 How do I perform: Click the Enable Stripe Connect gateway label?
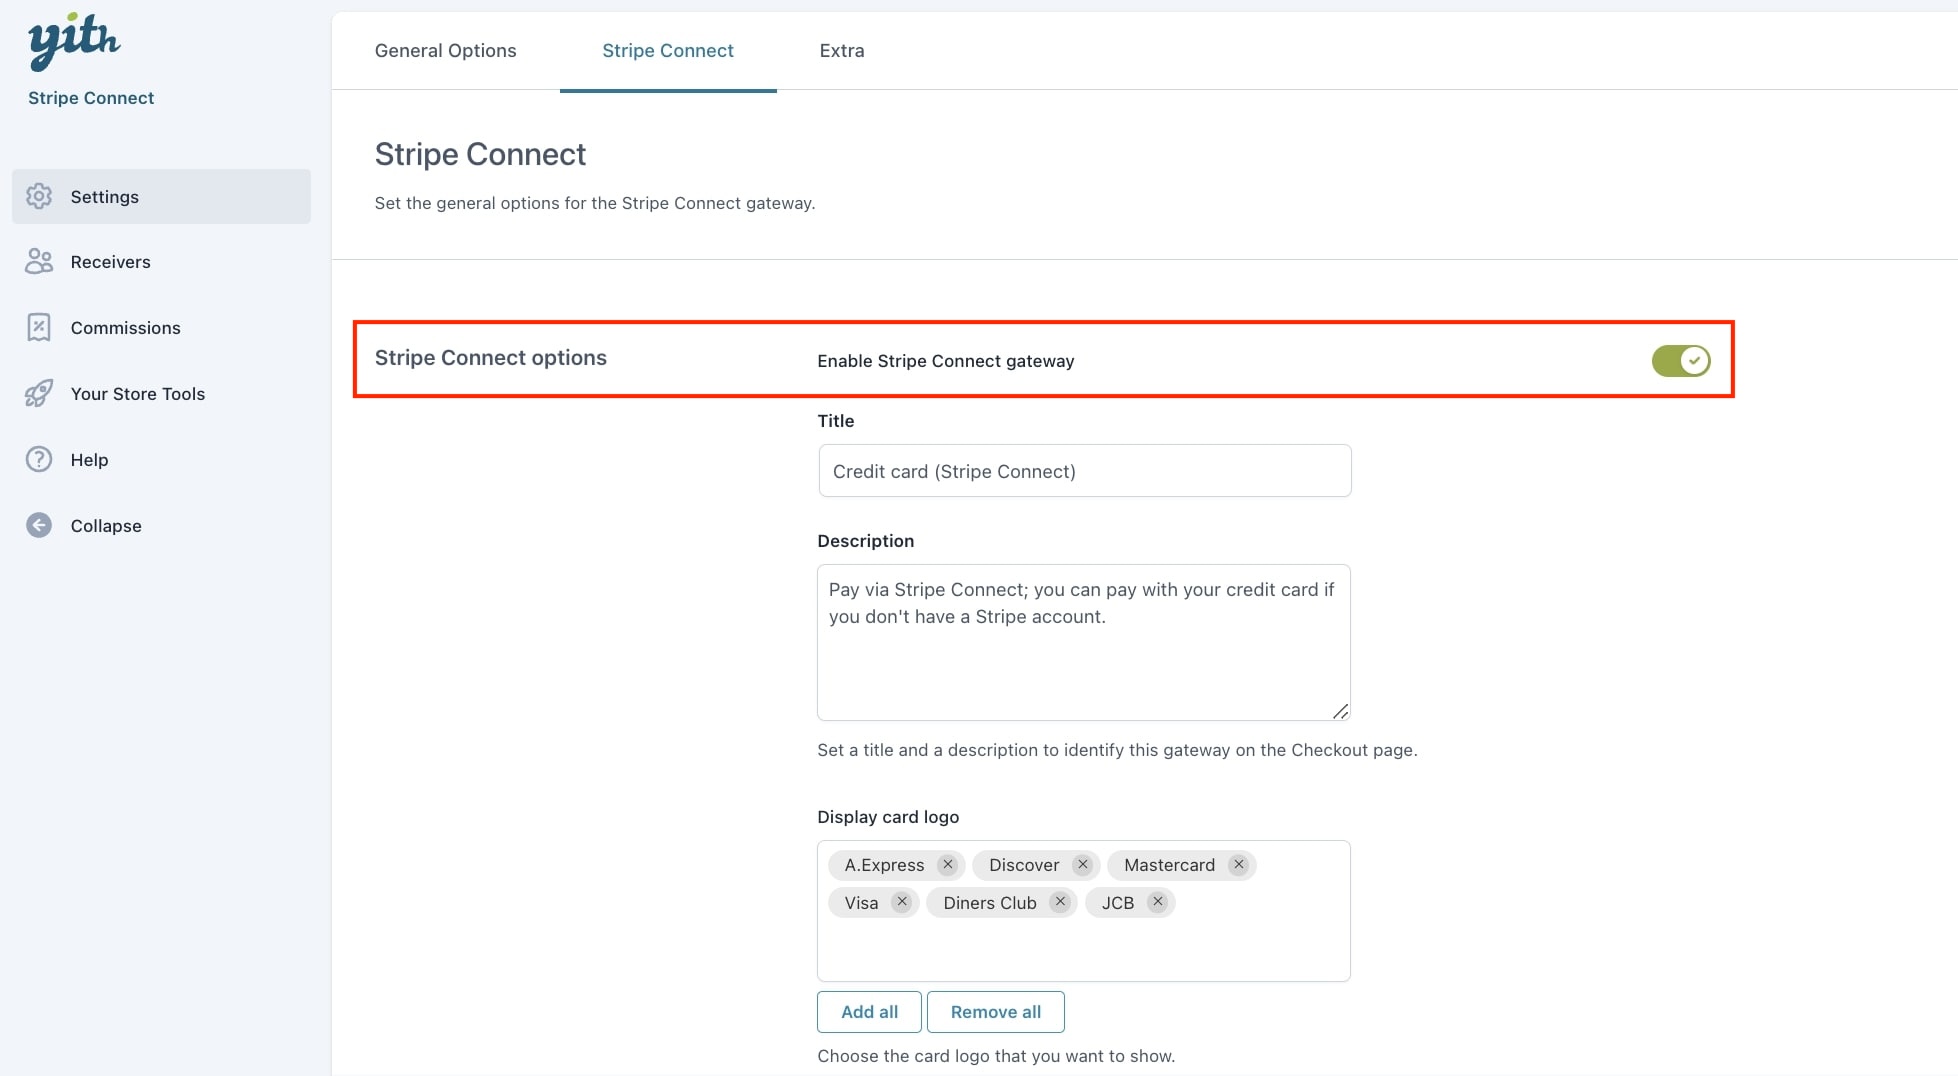click(x=946, y=361)
